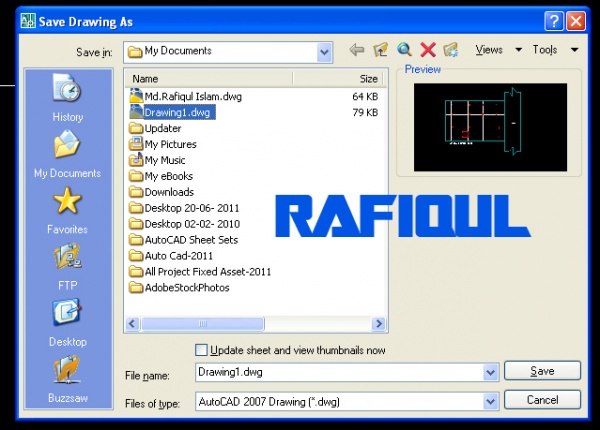Expand the Save in folder dropdown
The width and height of the screenshot is (600, 430).
pyautogui.click(x=324, y=52)
